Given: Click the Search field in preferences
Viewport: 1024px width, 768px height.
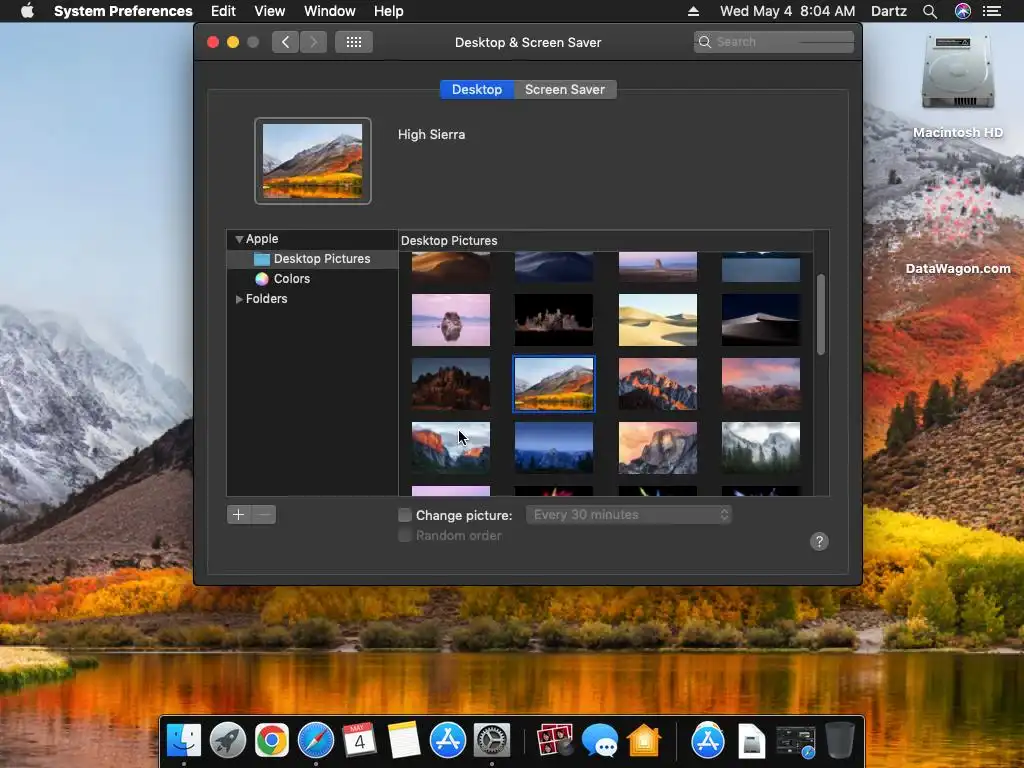Looking at the screenshot, I should pos(774,42).
